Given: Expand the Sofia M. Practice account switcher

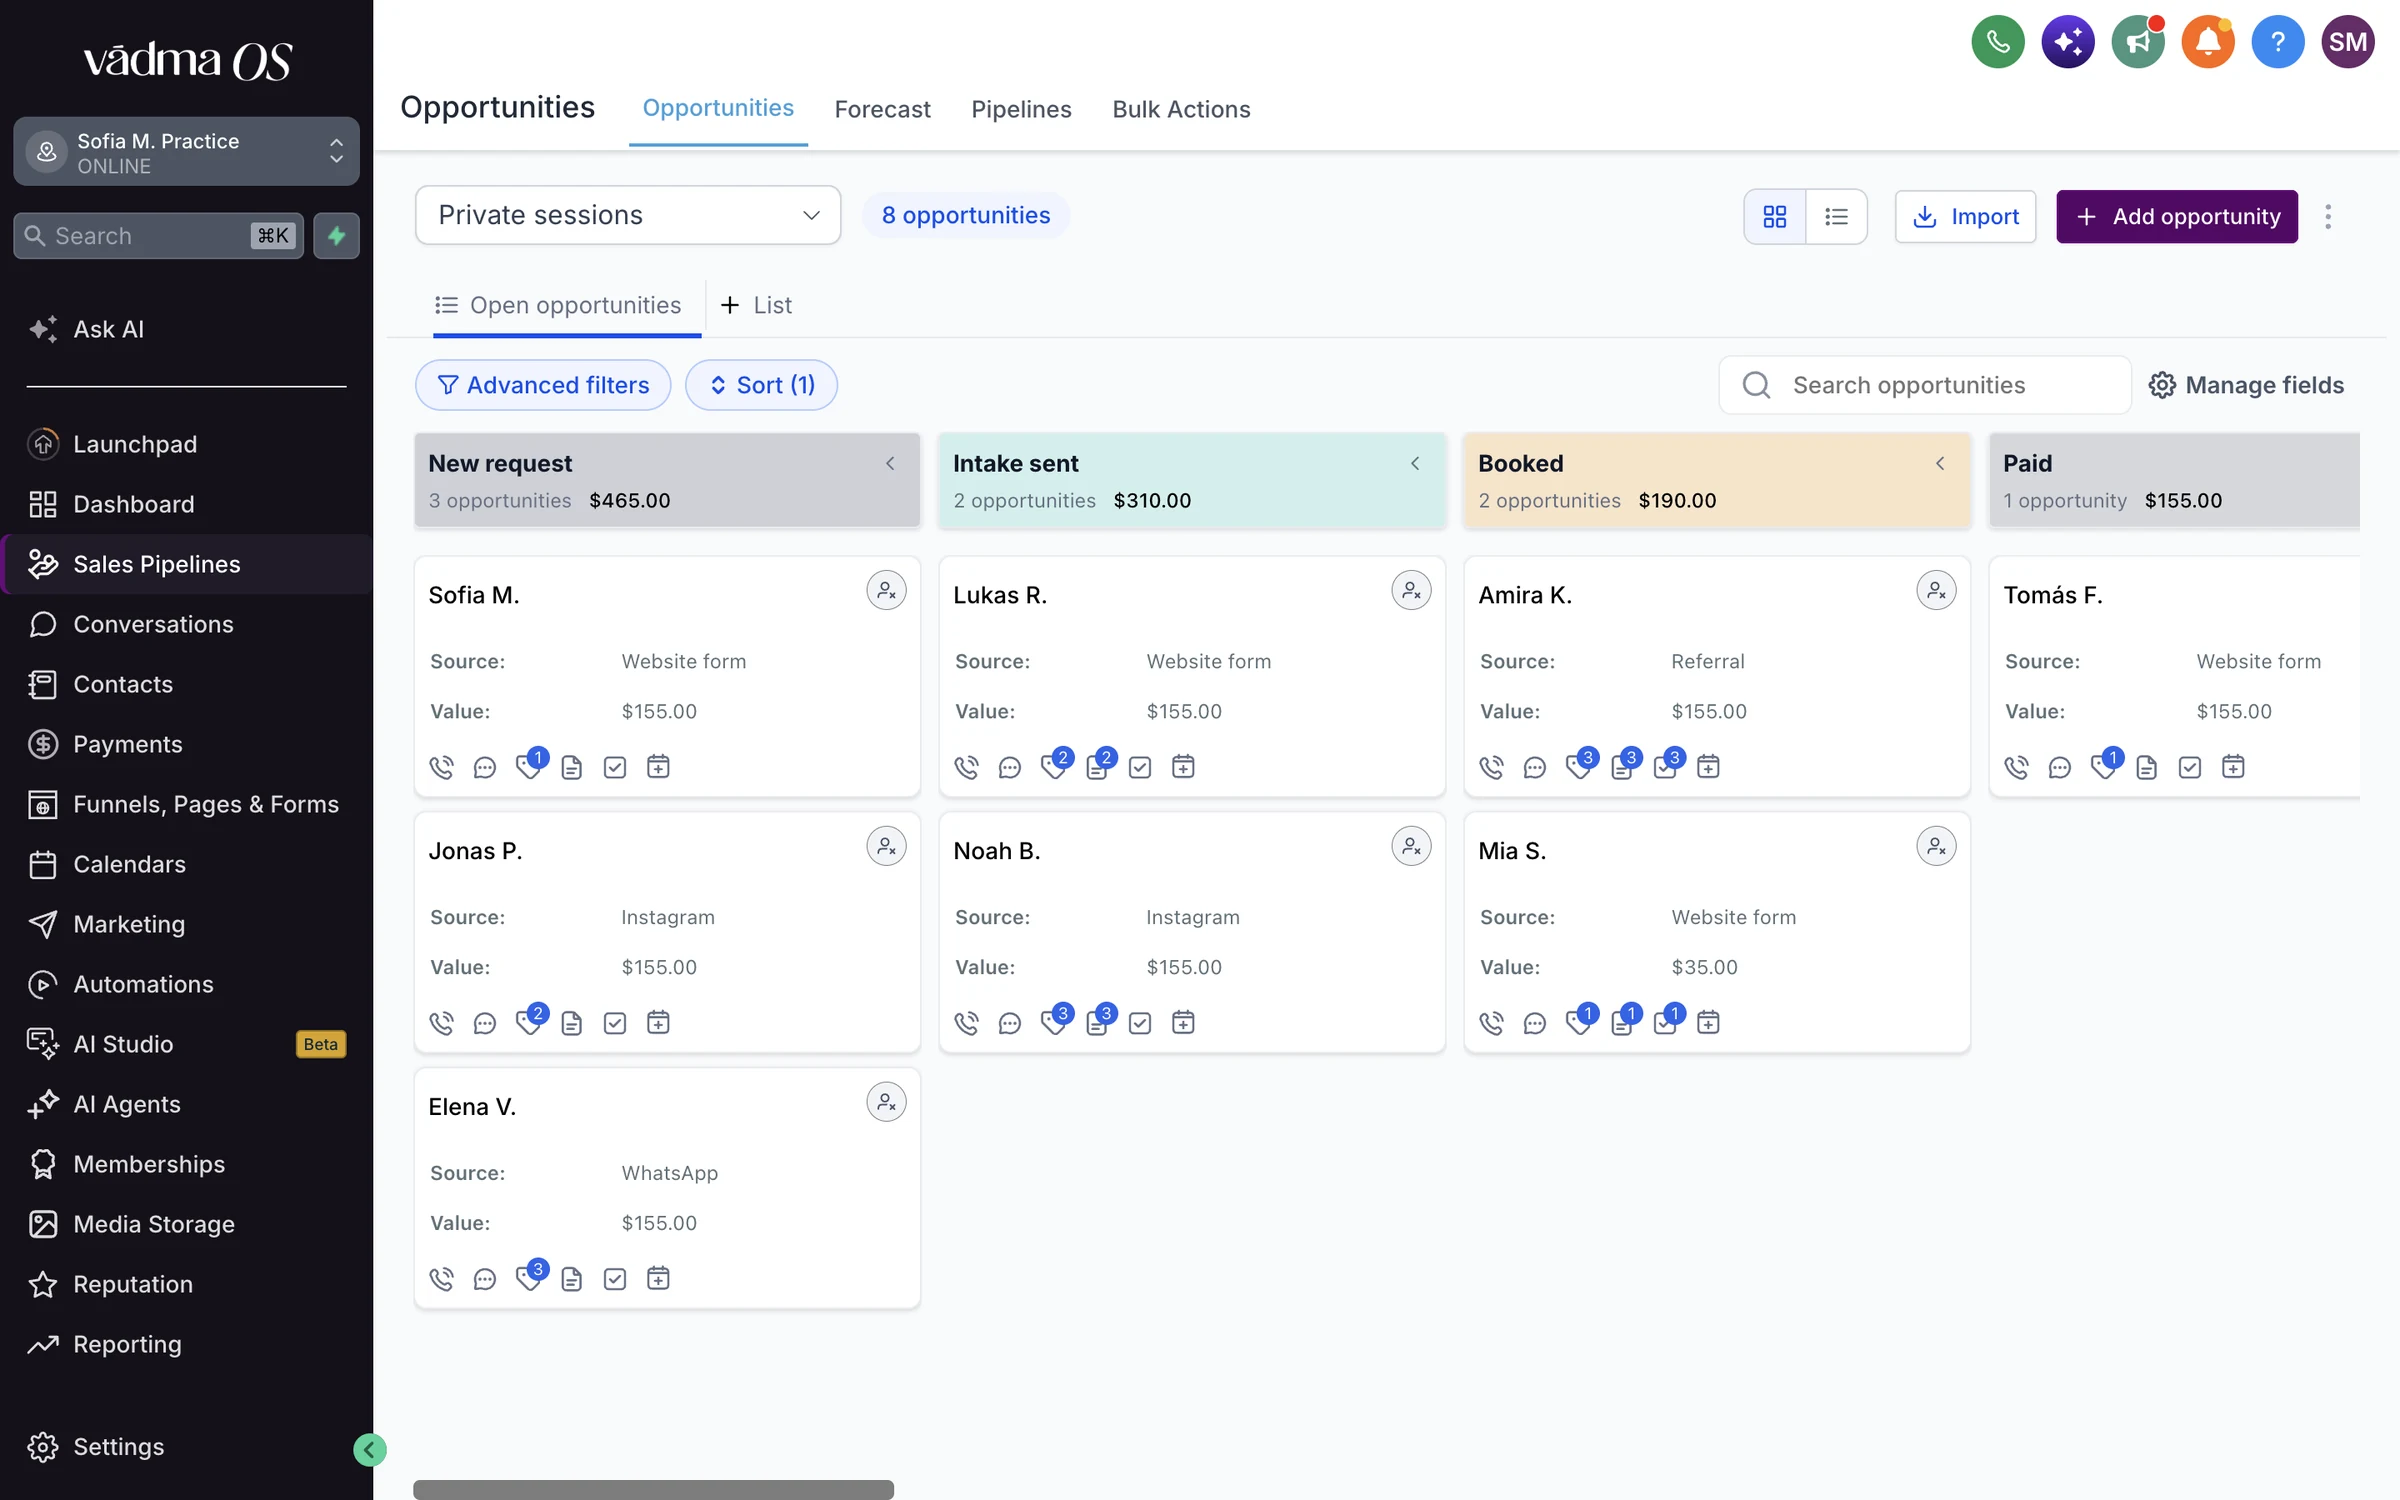Looking at the screenshot, I should click(186, 152).
